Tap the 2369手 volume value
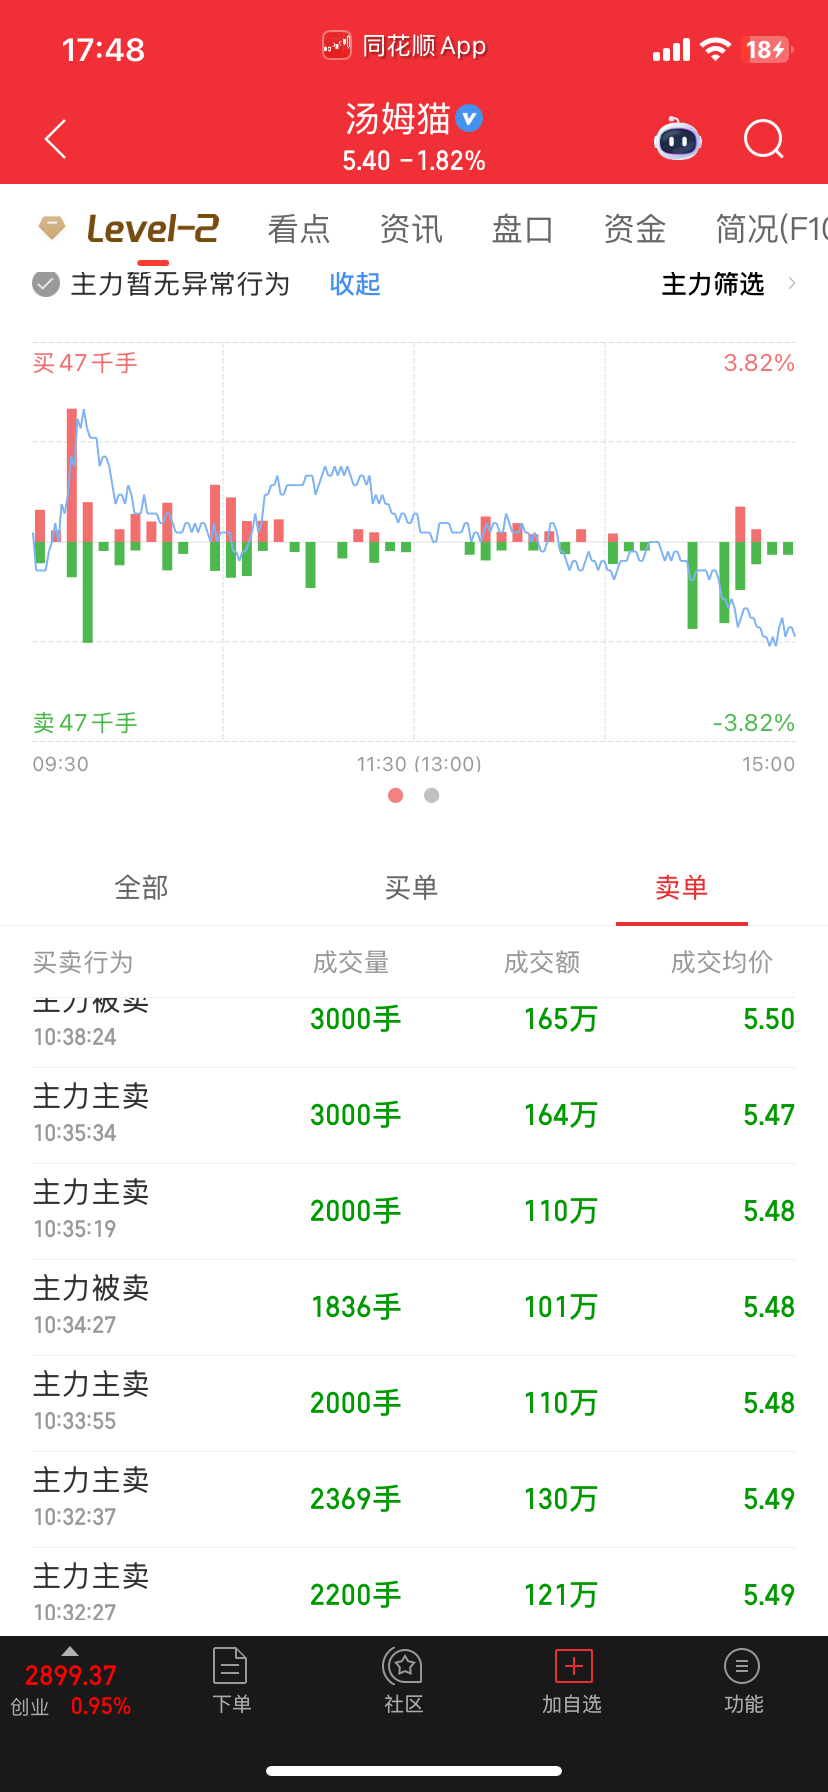Viewport: 828px width, 1792px height. point(356,1499)
